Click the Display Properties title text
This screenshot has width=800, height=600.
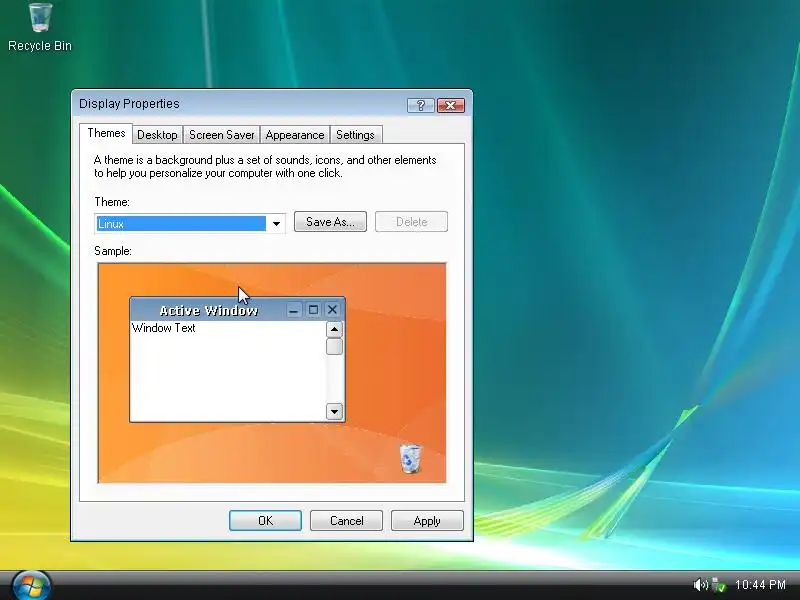point(129,104)
